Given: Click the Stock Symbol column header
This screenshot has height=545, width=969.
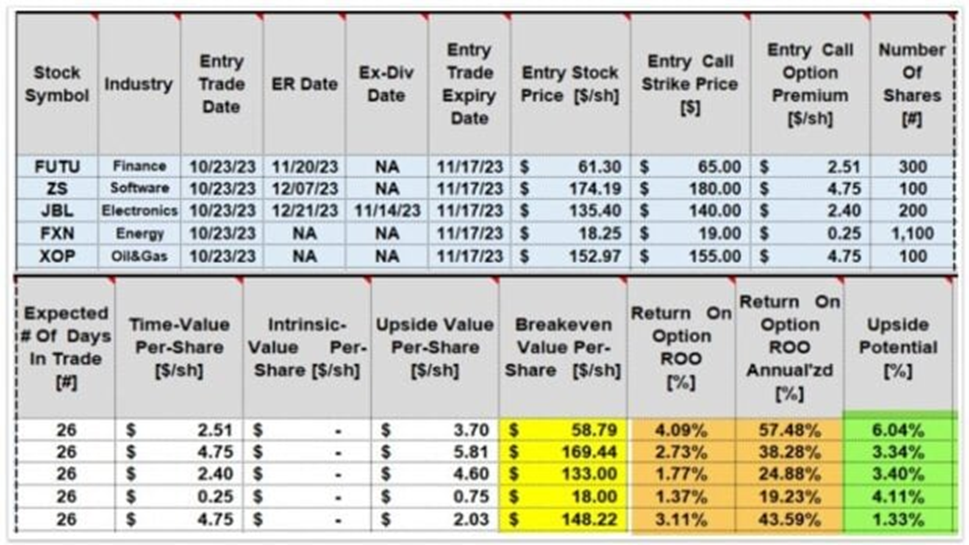Looking at the screenshot, I should (x=57, y=84).
